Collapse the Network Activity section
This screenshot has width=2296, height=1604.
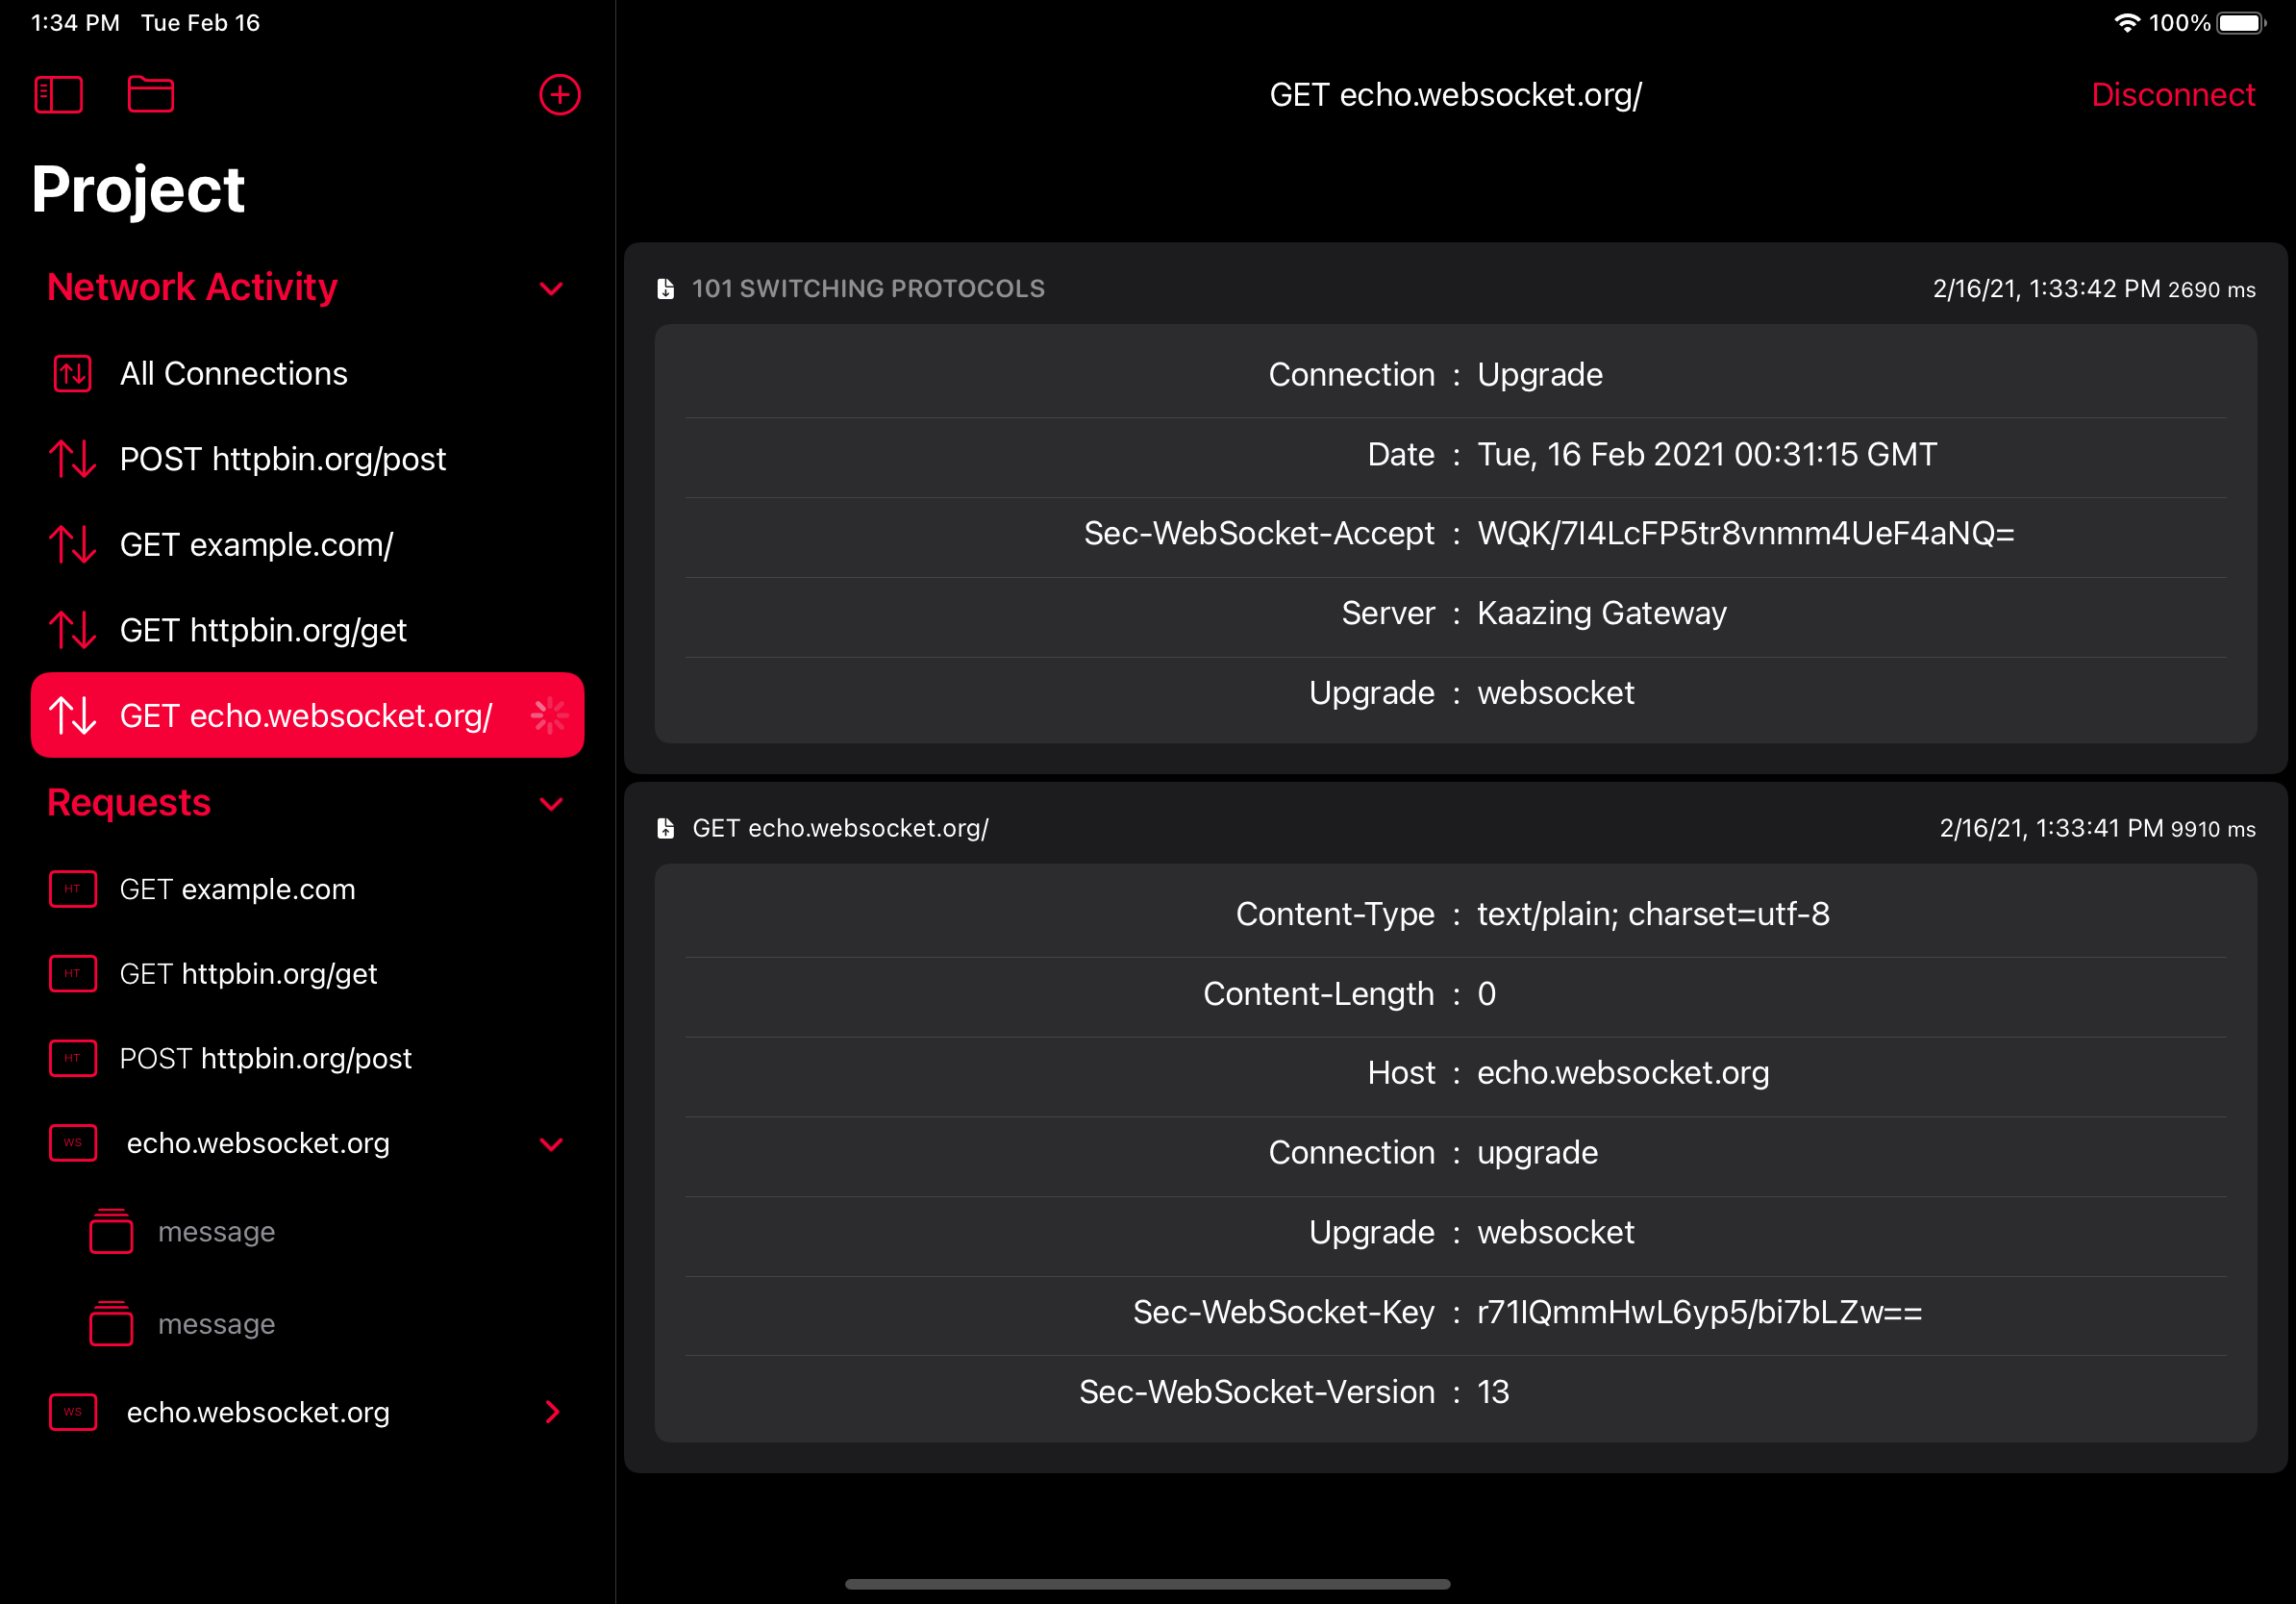click(x=551, y=289)
